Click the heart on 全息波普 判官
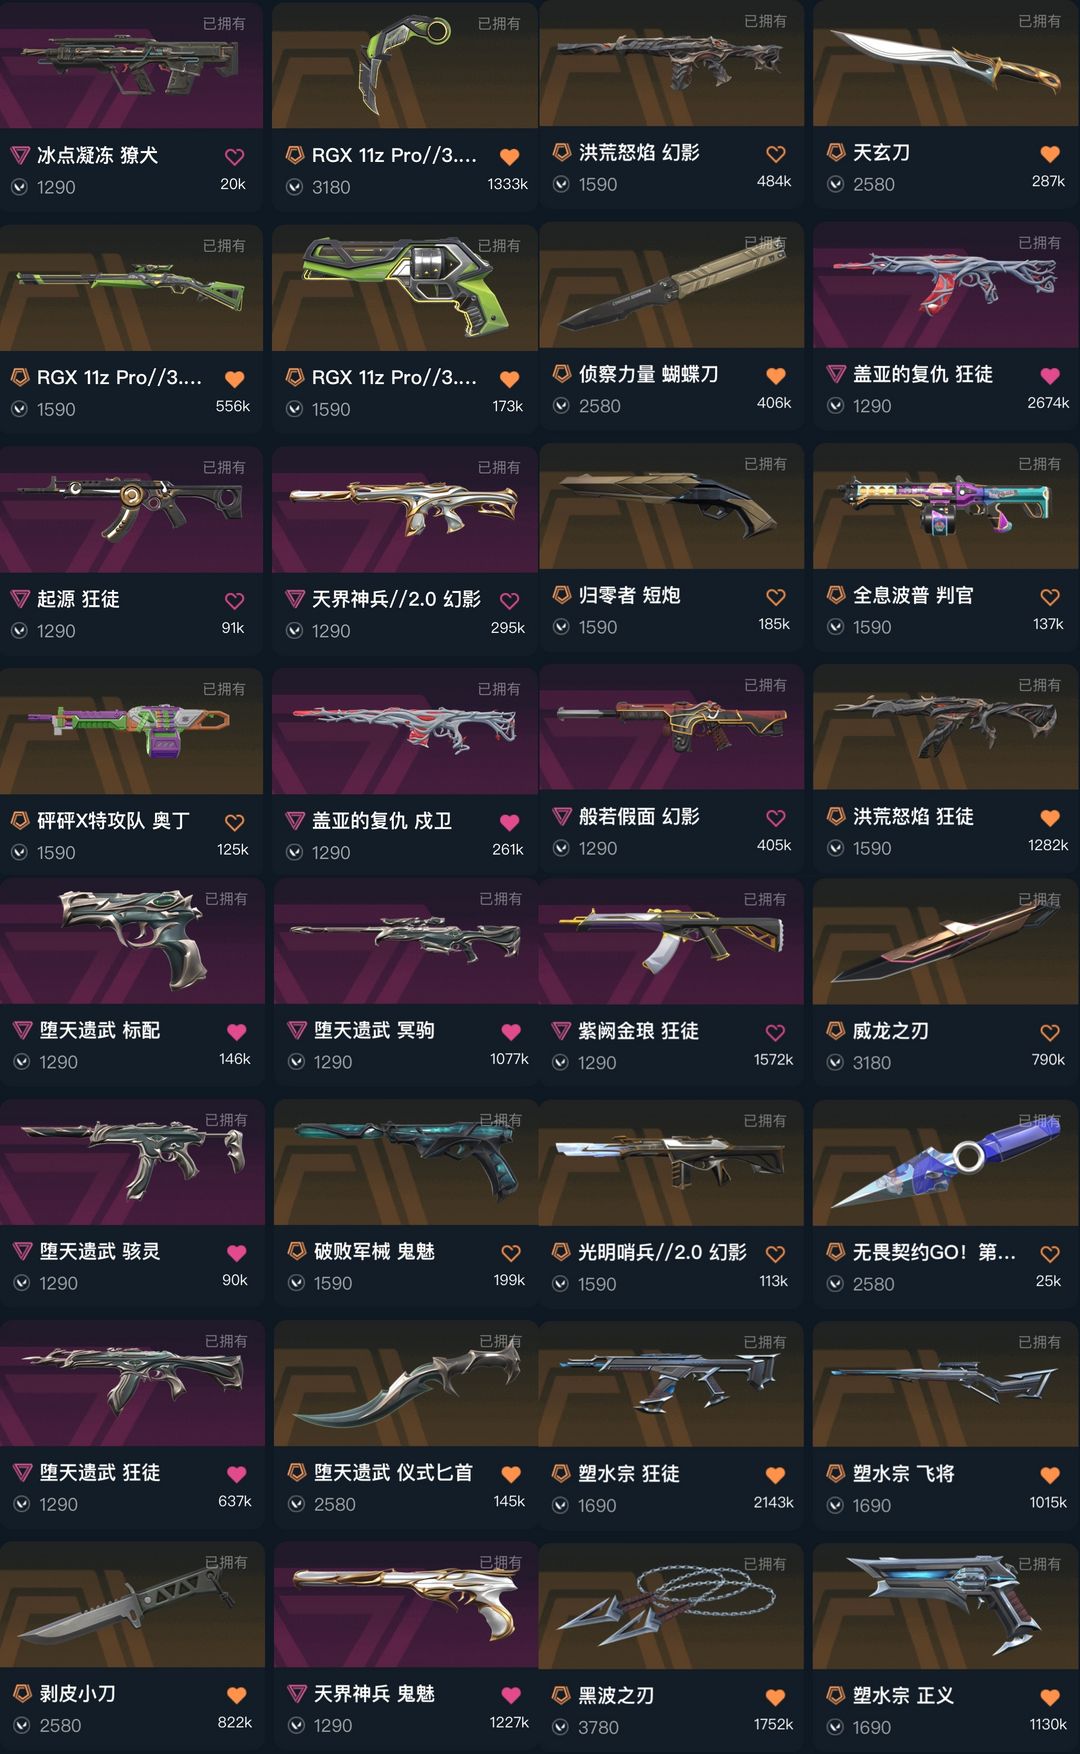The height and width of the screenshot is (1754, 1080). [1049, 597]
